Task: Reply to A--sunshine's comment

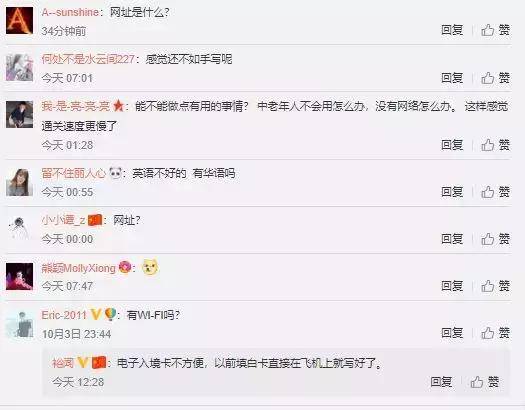Action: [452, 30]
